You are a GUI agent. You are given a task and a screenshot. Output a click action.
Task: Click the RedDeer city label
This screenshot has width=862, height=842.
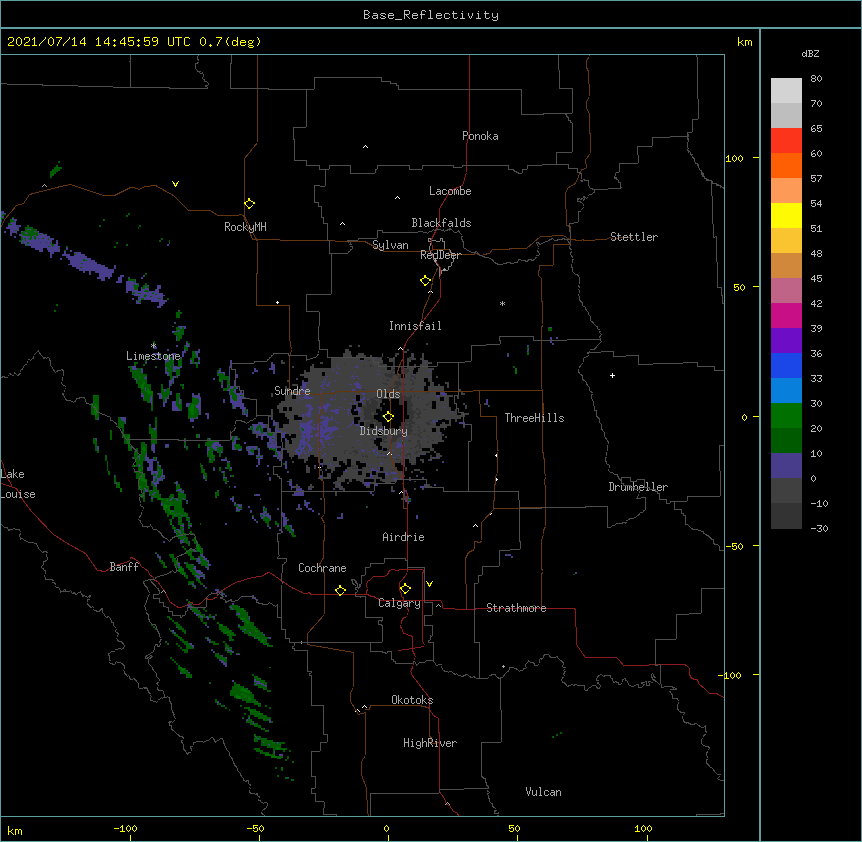pyautogui.click(x=440, y=255)
